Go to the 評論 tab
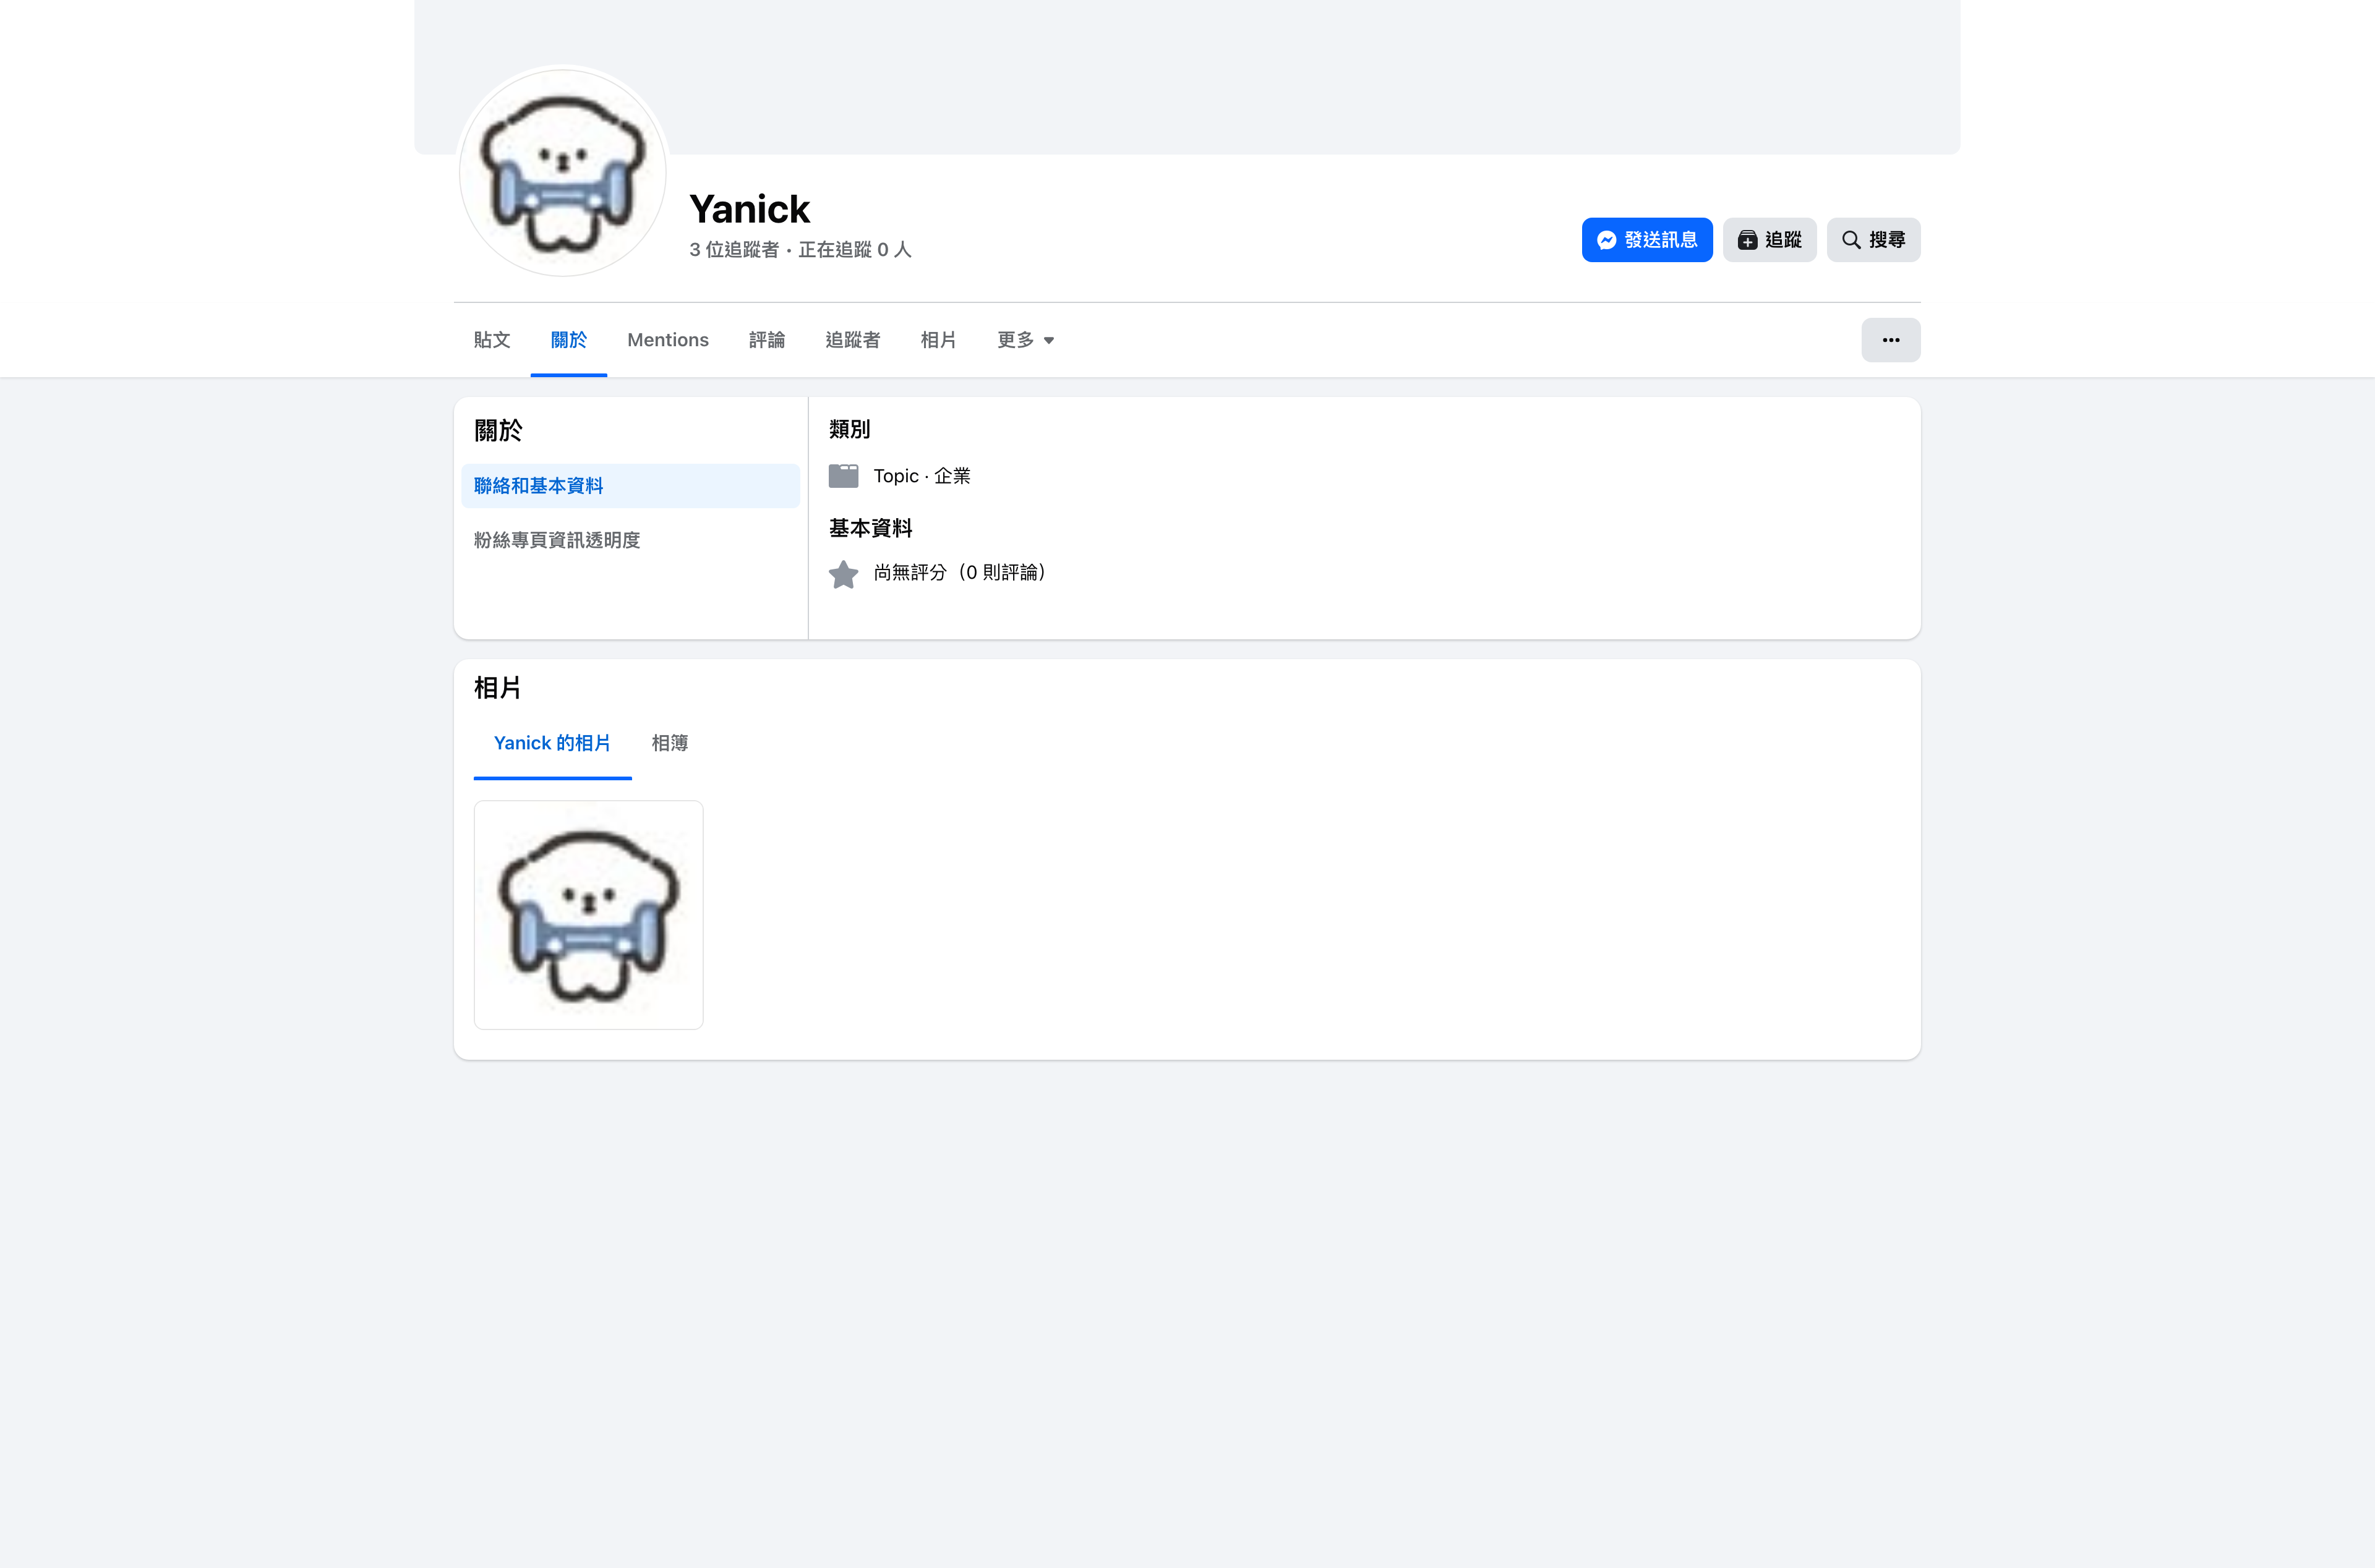This screenshot has height=1568, width=2375. tap(767, 340)
